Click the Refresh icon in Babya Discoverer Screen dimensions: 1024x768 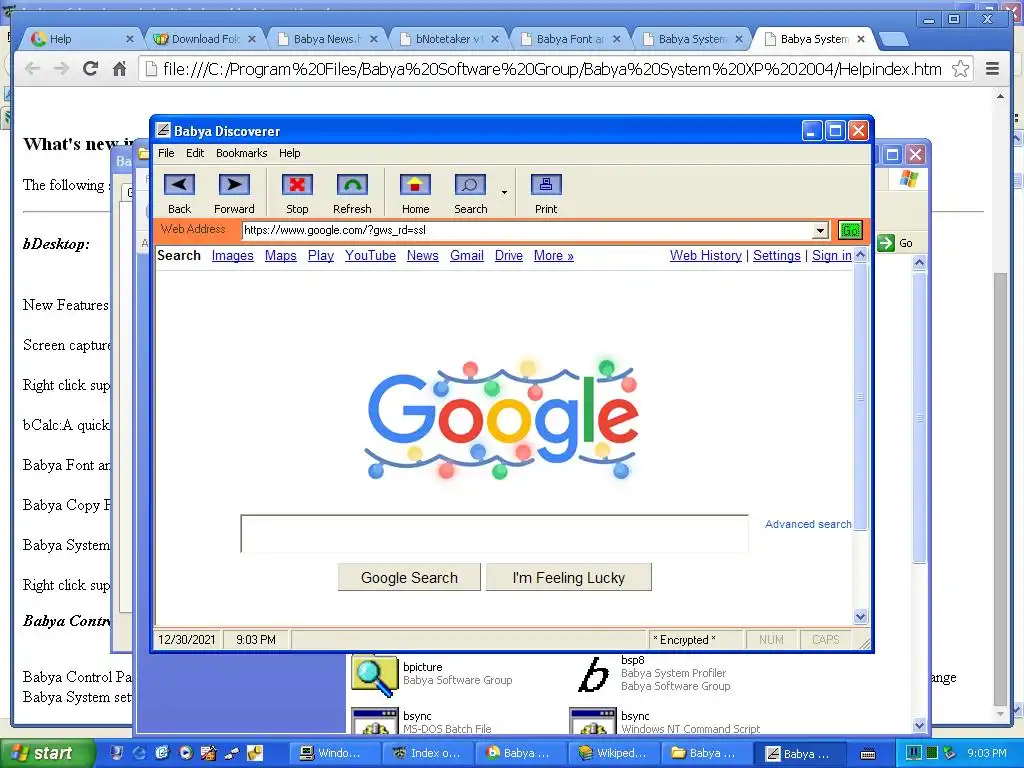(352, 185)
